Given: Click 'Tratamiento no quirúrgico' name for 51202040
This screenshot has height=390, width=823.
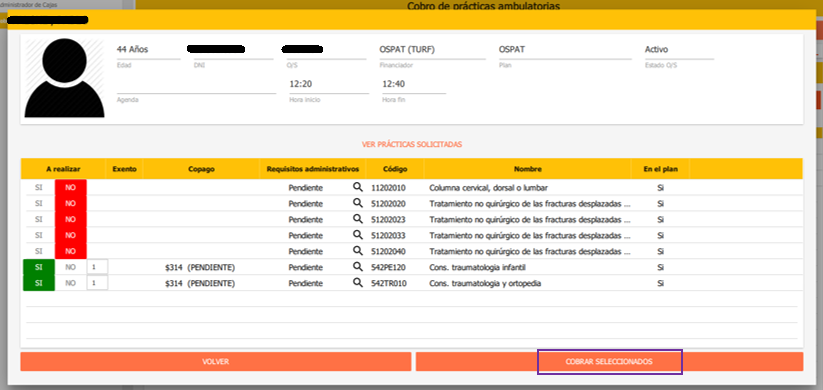Looking at the screenshot, I should point(530,251).
